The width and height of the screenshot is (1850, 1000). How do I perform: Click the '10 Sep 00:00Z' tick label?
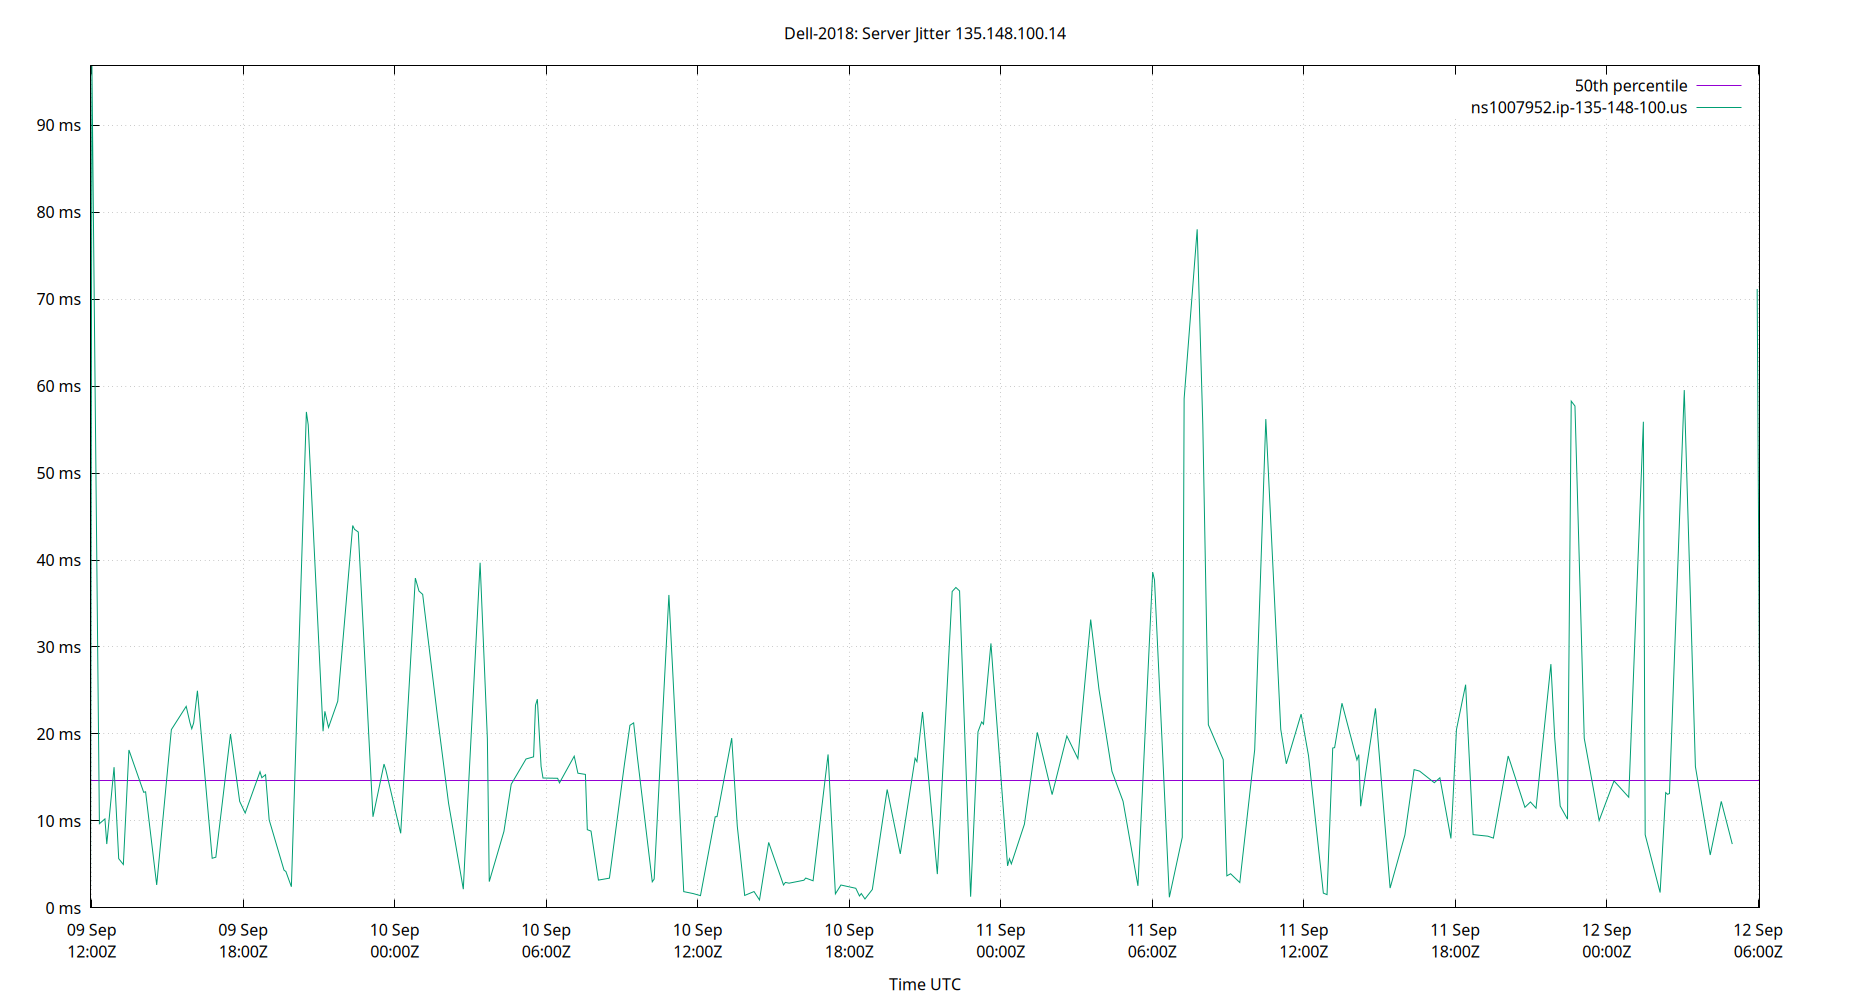click(394, 940)
